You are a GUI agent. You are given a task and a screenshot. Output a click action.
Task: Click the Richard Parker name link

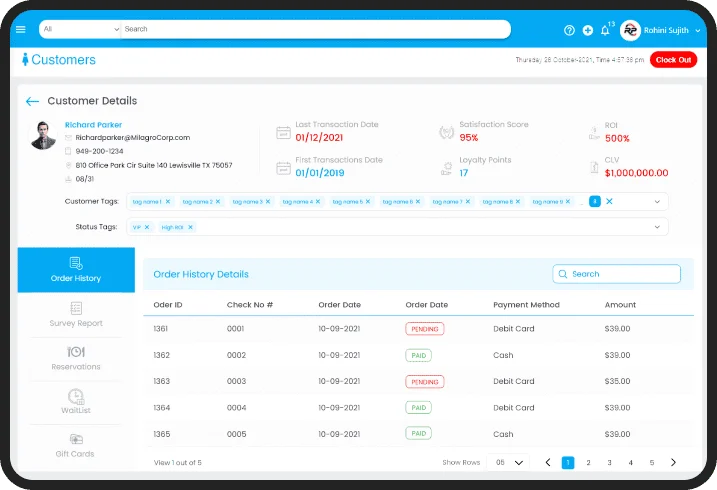pyautogui.click(x=93, y=125)
